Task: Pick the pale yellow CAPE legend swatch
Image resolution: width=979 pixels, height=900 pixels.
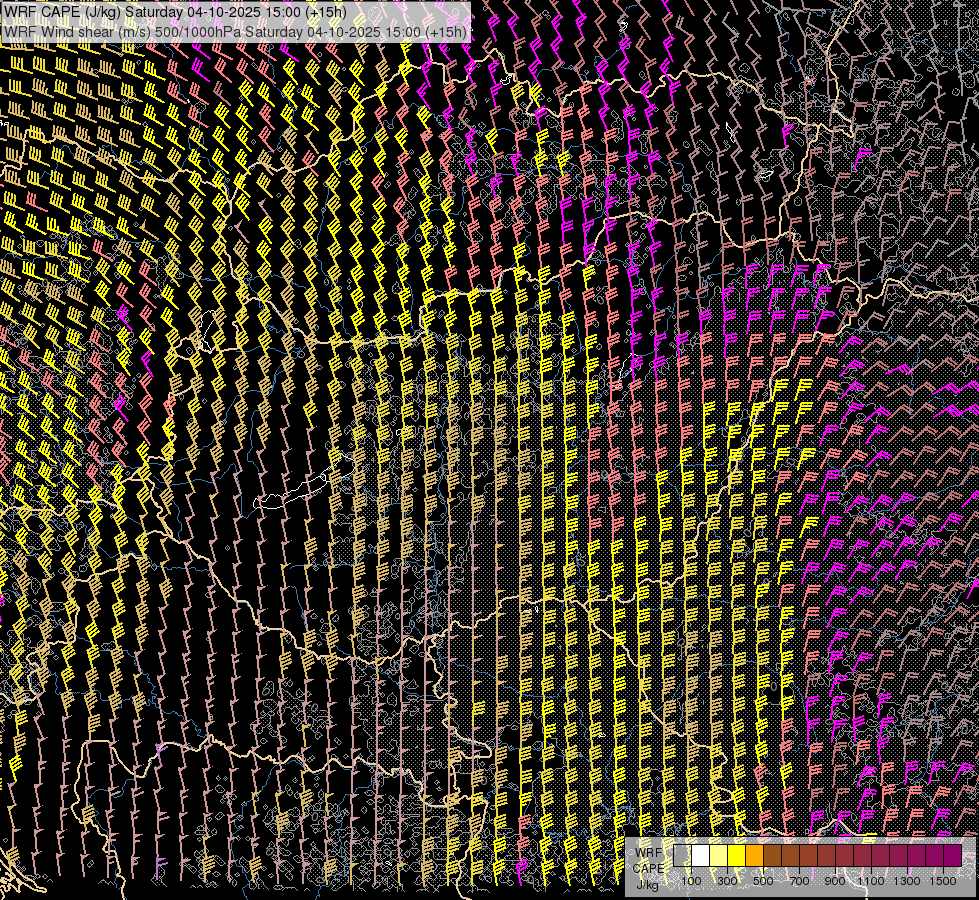Action: point(718,856)
